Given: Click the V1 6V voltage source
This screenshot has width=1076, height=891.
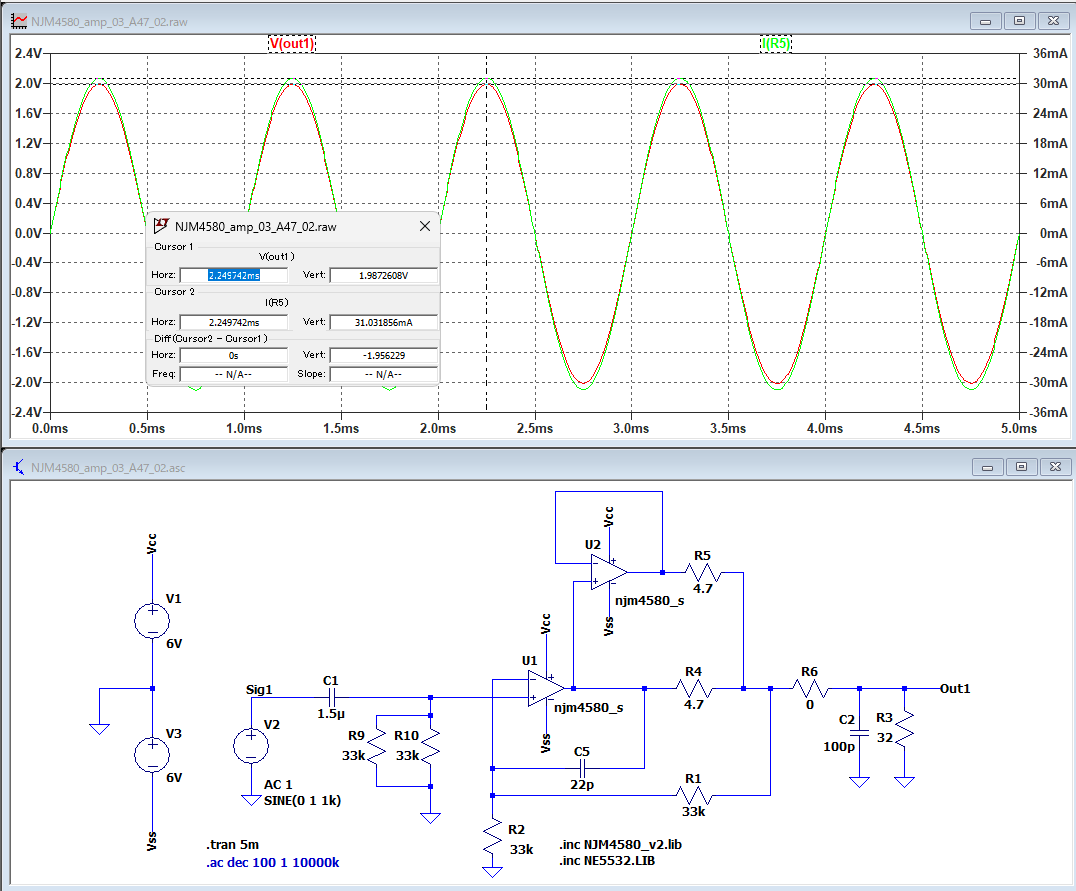Looking at the screenshot, I should click(152, 620).
